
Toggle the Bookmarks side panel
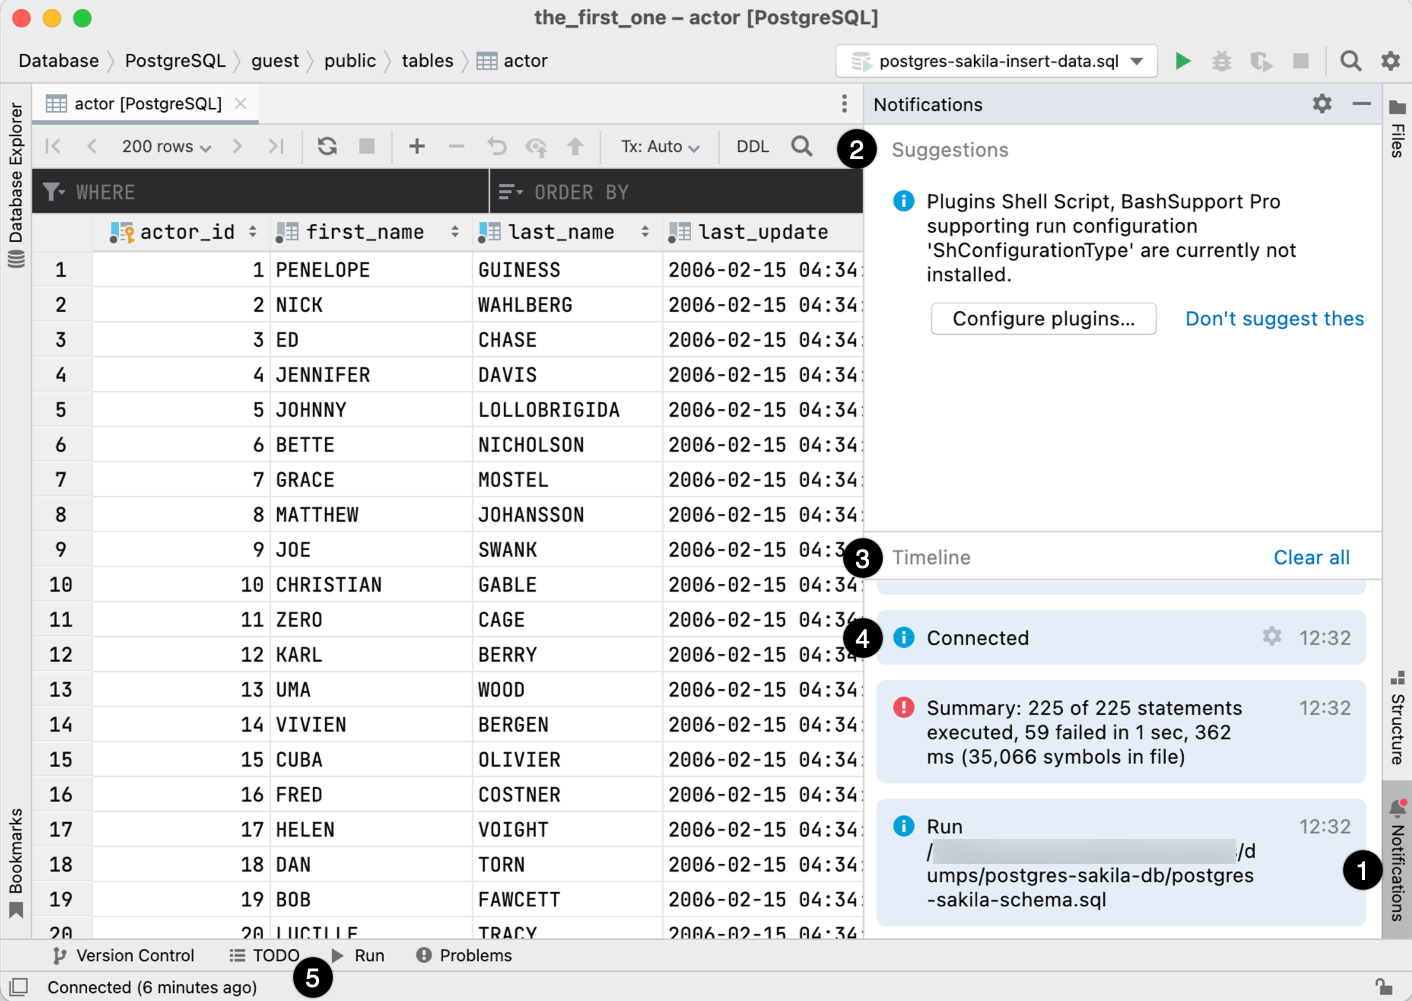(16, 860)
